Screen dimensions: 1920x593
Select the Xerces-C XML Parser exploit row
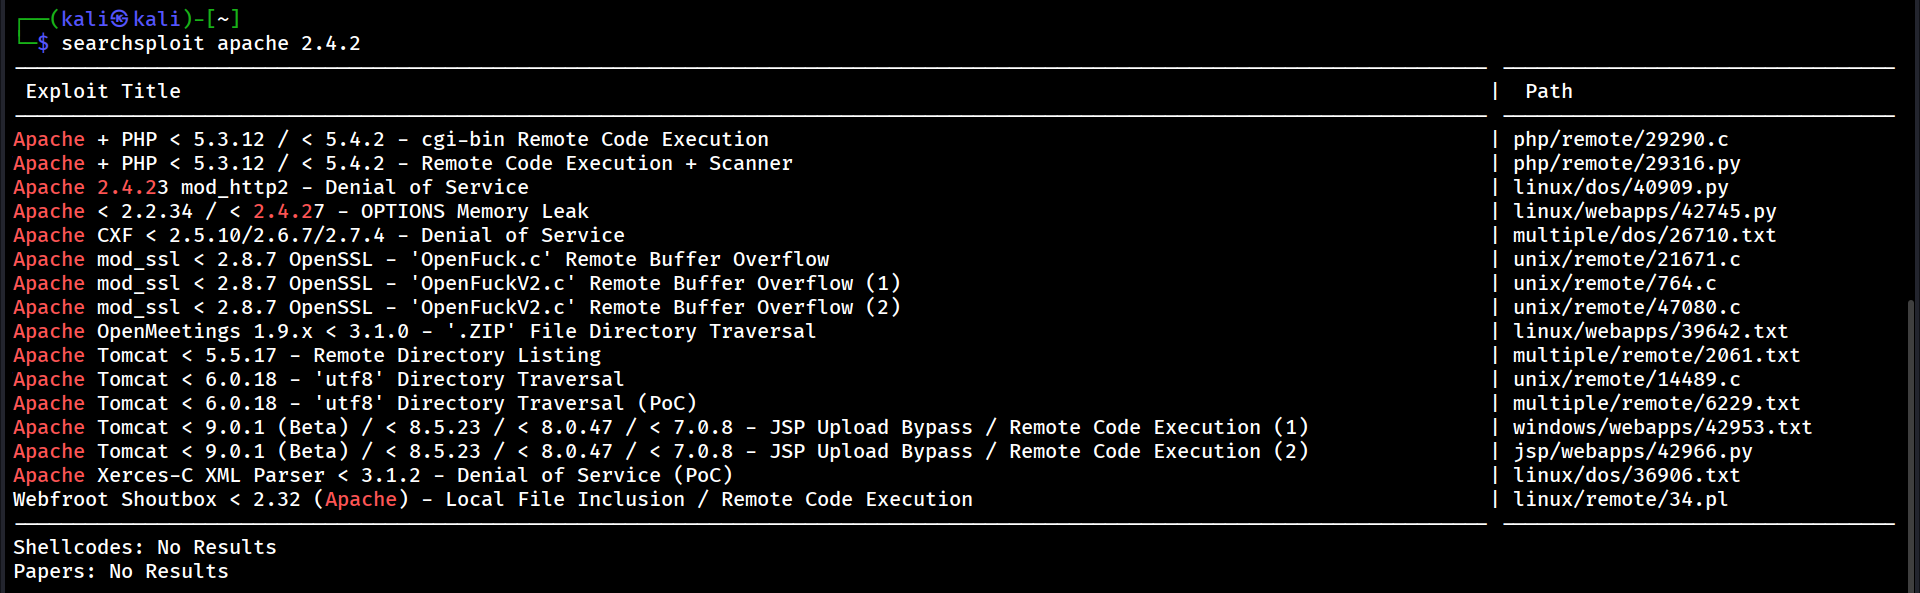372,476
